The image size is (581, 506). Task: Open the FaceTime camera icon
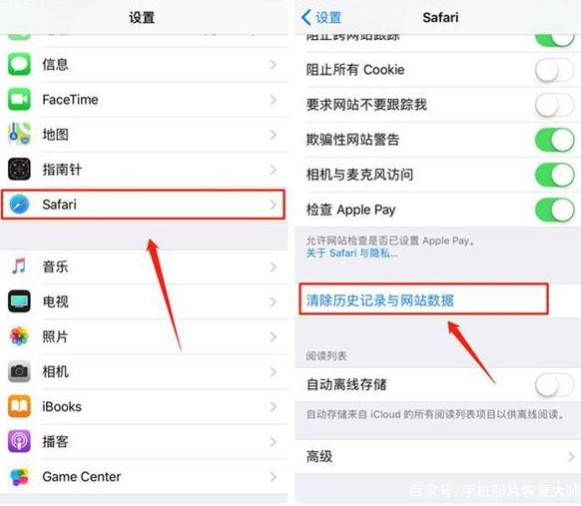(x=19, y=99)
